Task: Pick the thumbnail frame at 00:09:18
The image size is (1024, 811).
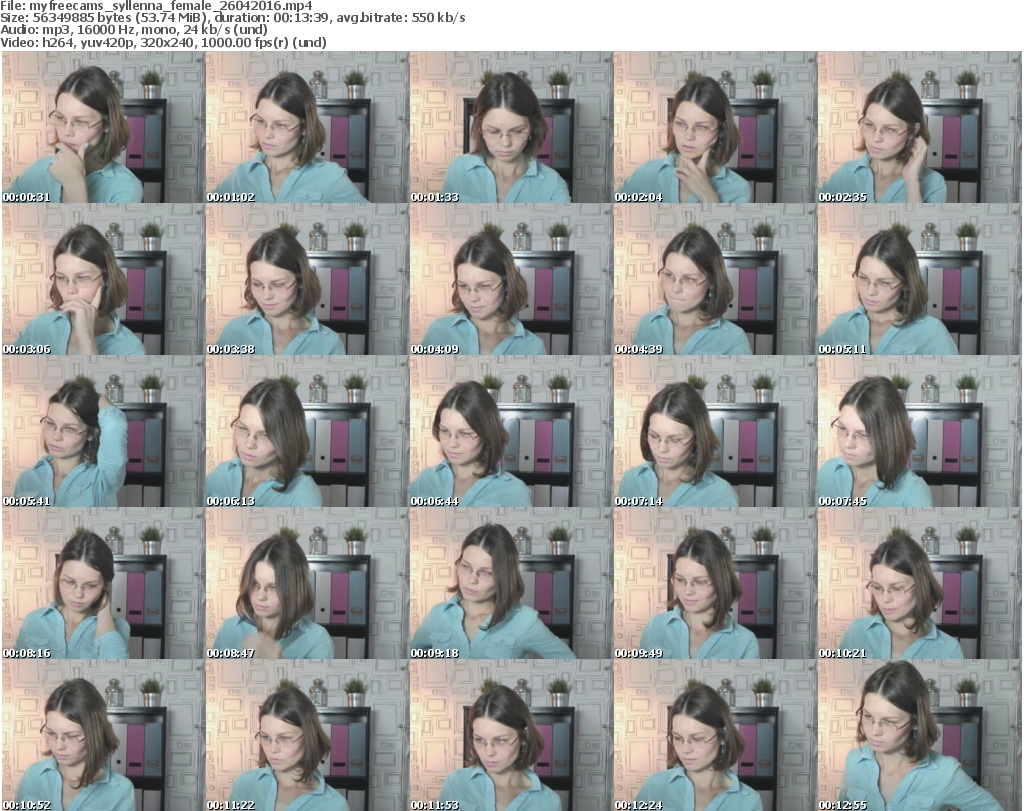Action: 511,584
